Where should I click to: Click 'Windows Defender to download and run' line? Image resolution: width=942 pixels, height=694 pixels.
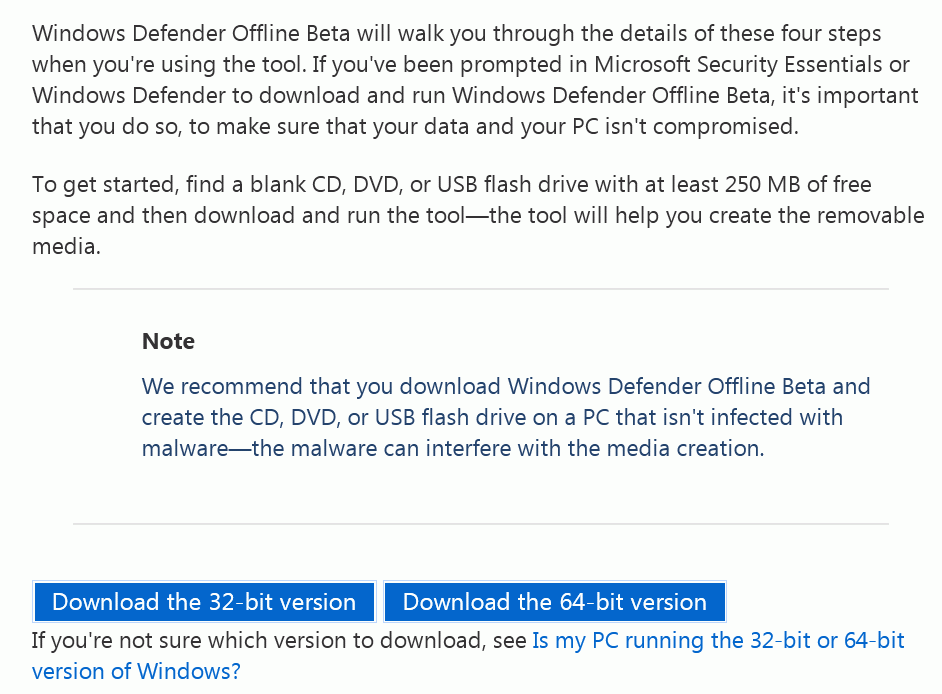coord(239,96)
